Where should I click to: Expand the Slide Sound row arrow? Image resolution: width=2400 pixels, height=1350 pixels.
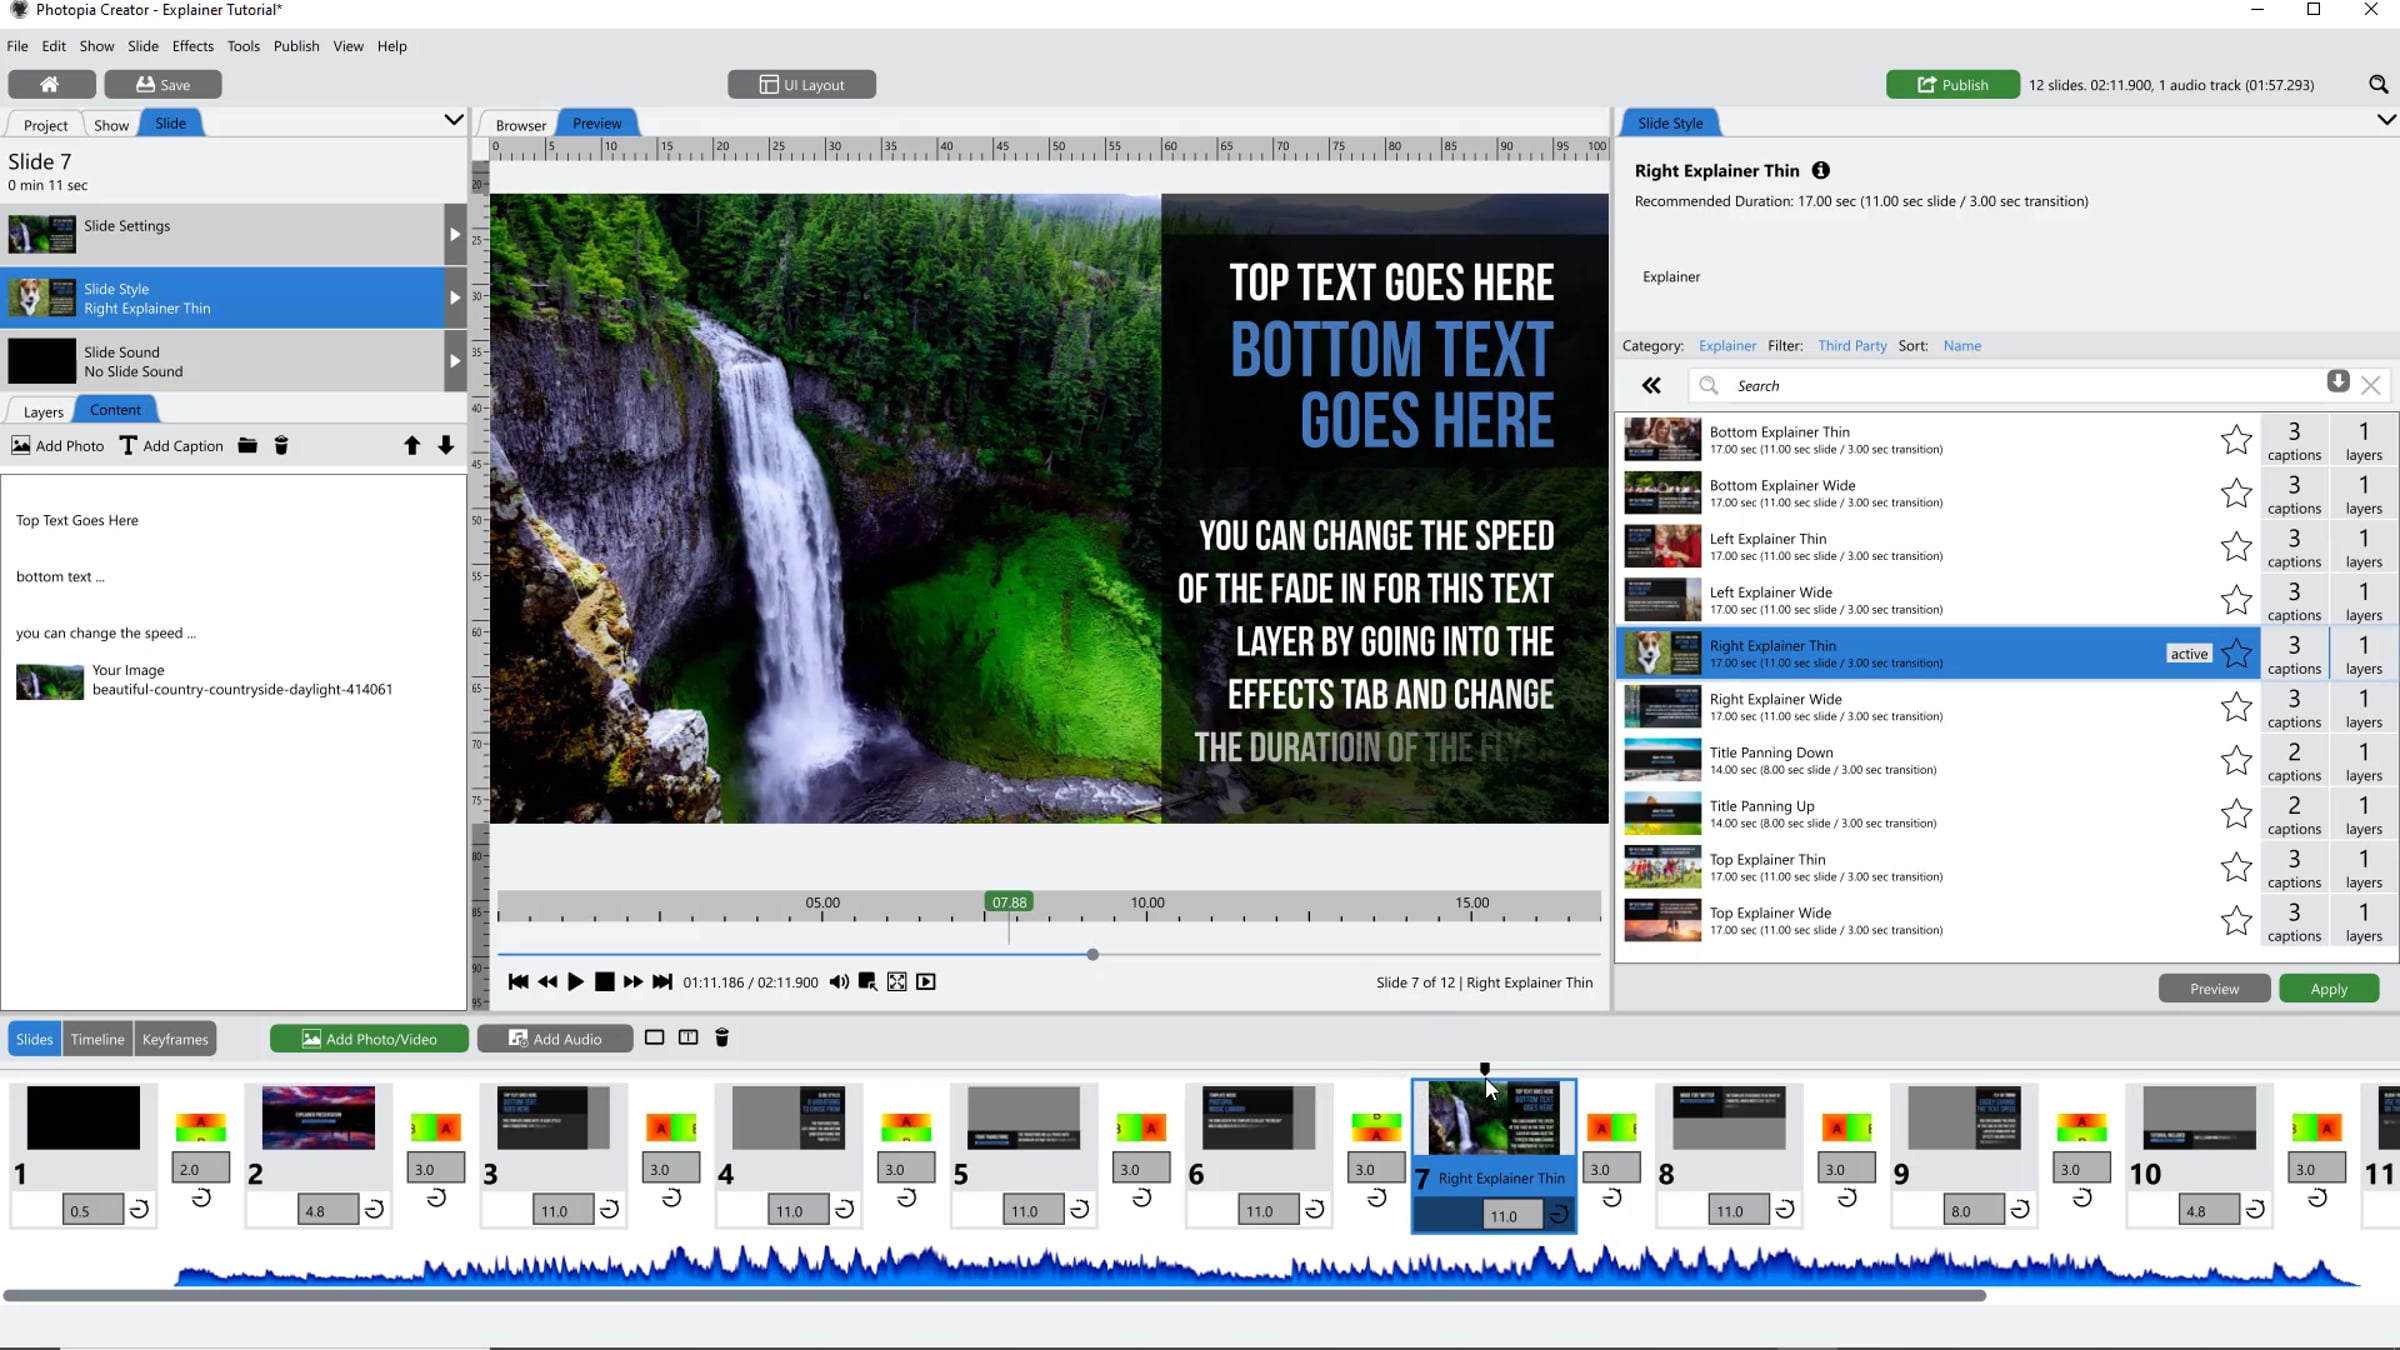[x=455, y=361]
